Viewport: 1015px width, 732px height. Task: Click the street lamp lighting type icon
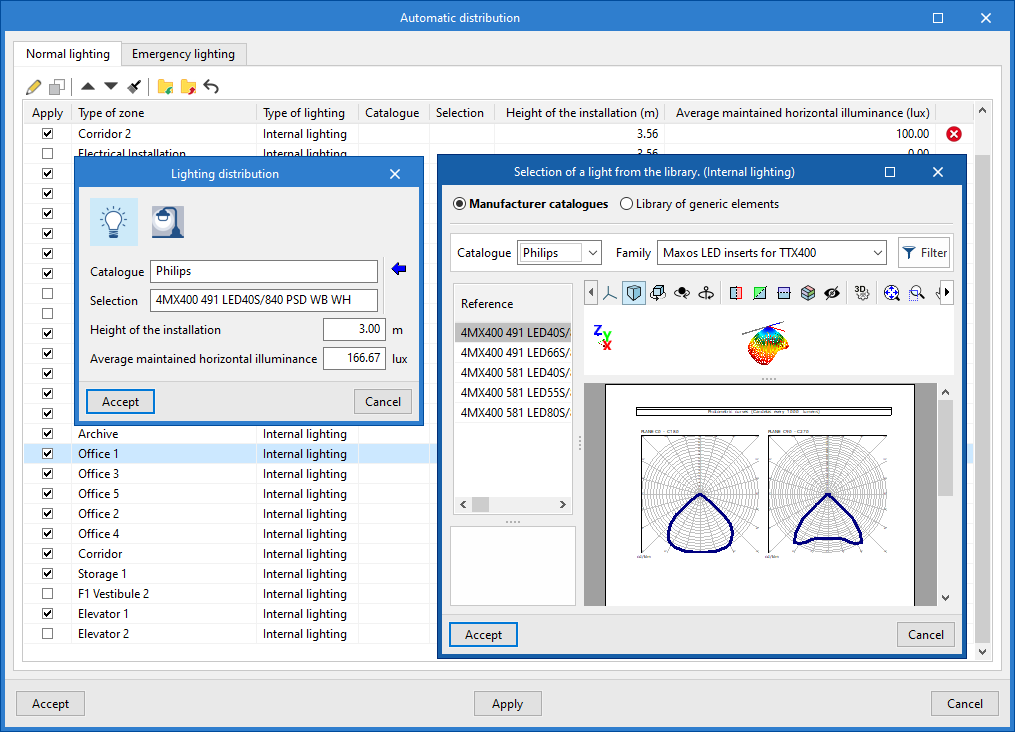167,222
